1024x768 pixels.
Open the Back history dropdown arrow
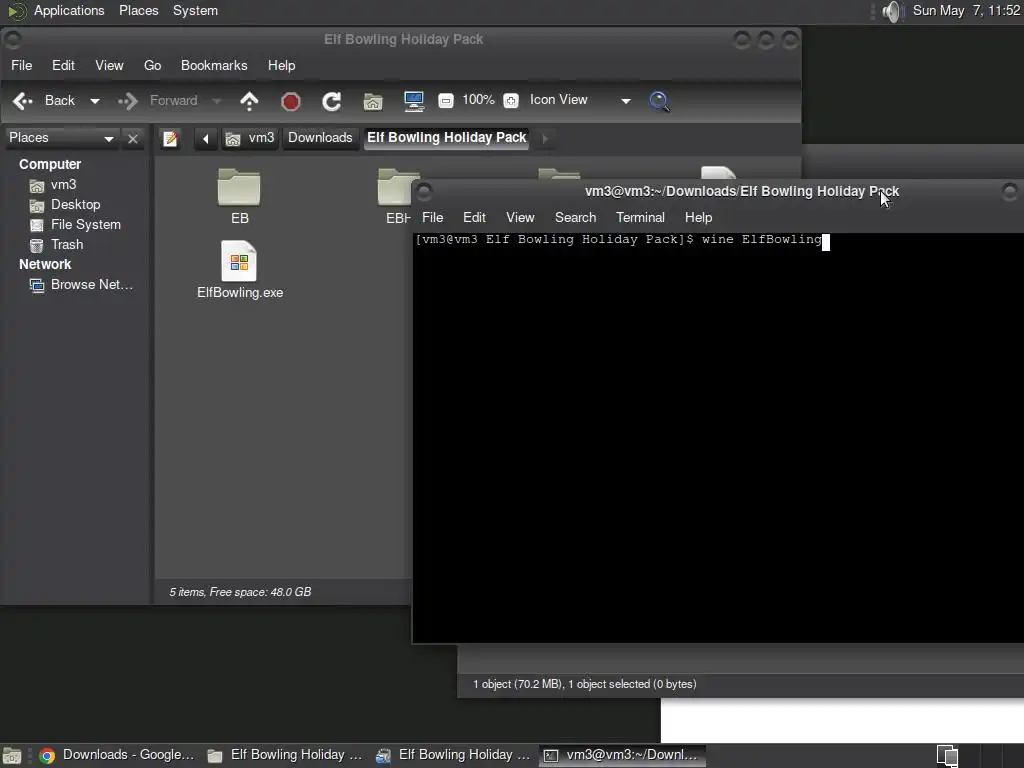[95, 101]
